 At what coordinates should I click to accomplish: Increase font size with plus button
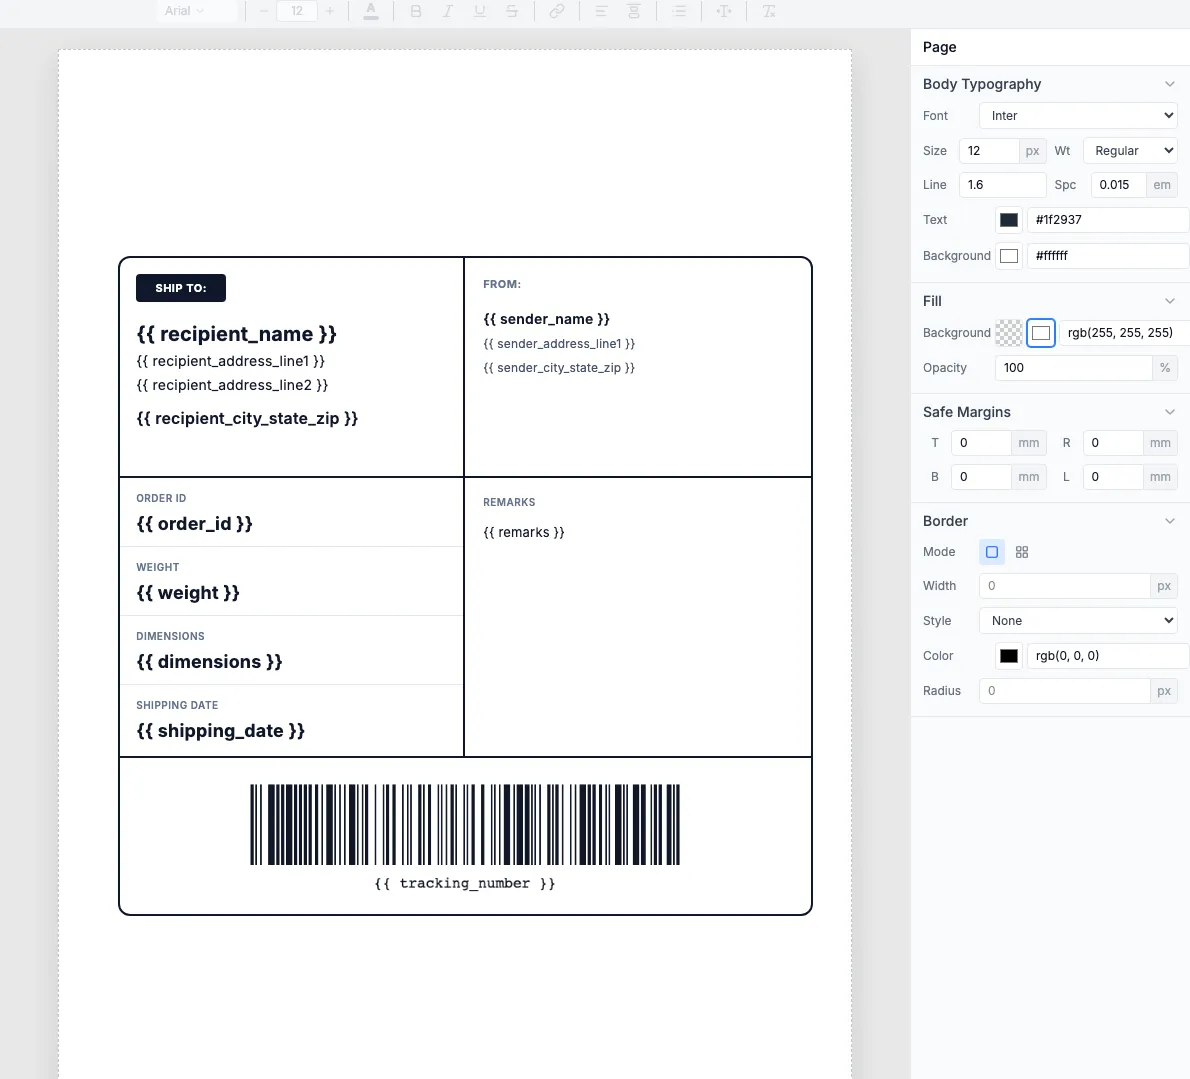pos(329,11)
